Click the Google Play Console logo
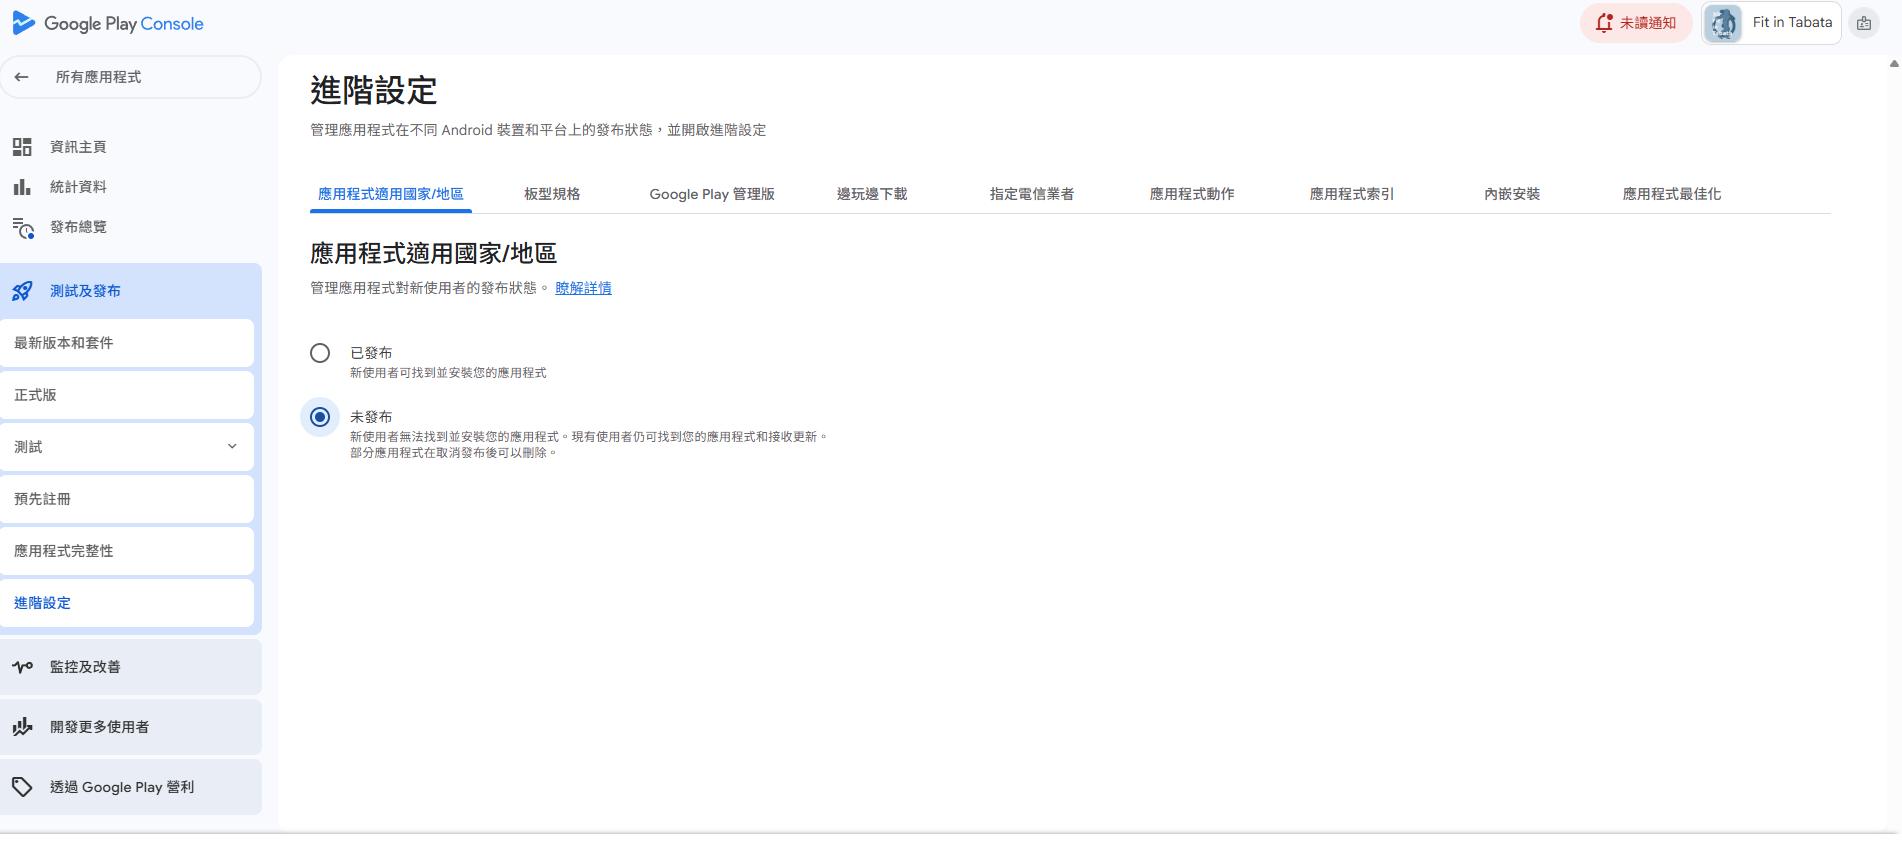 pos(108,24)
